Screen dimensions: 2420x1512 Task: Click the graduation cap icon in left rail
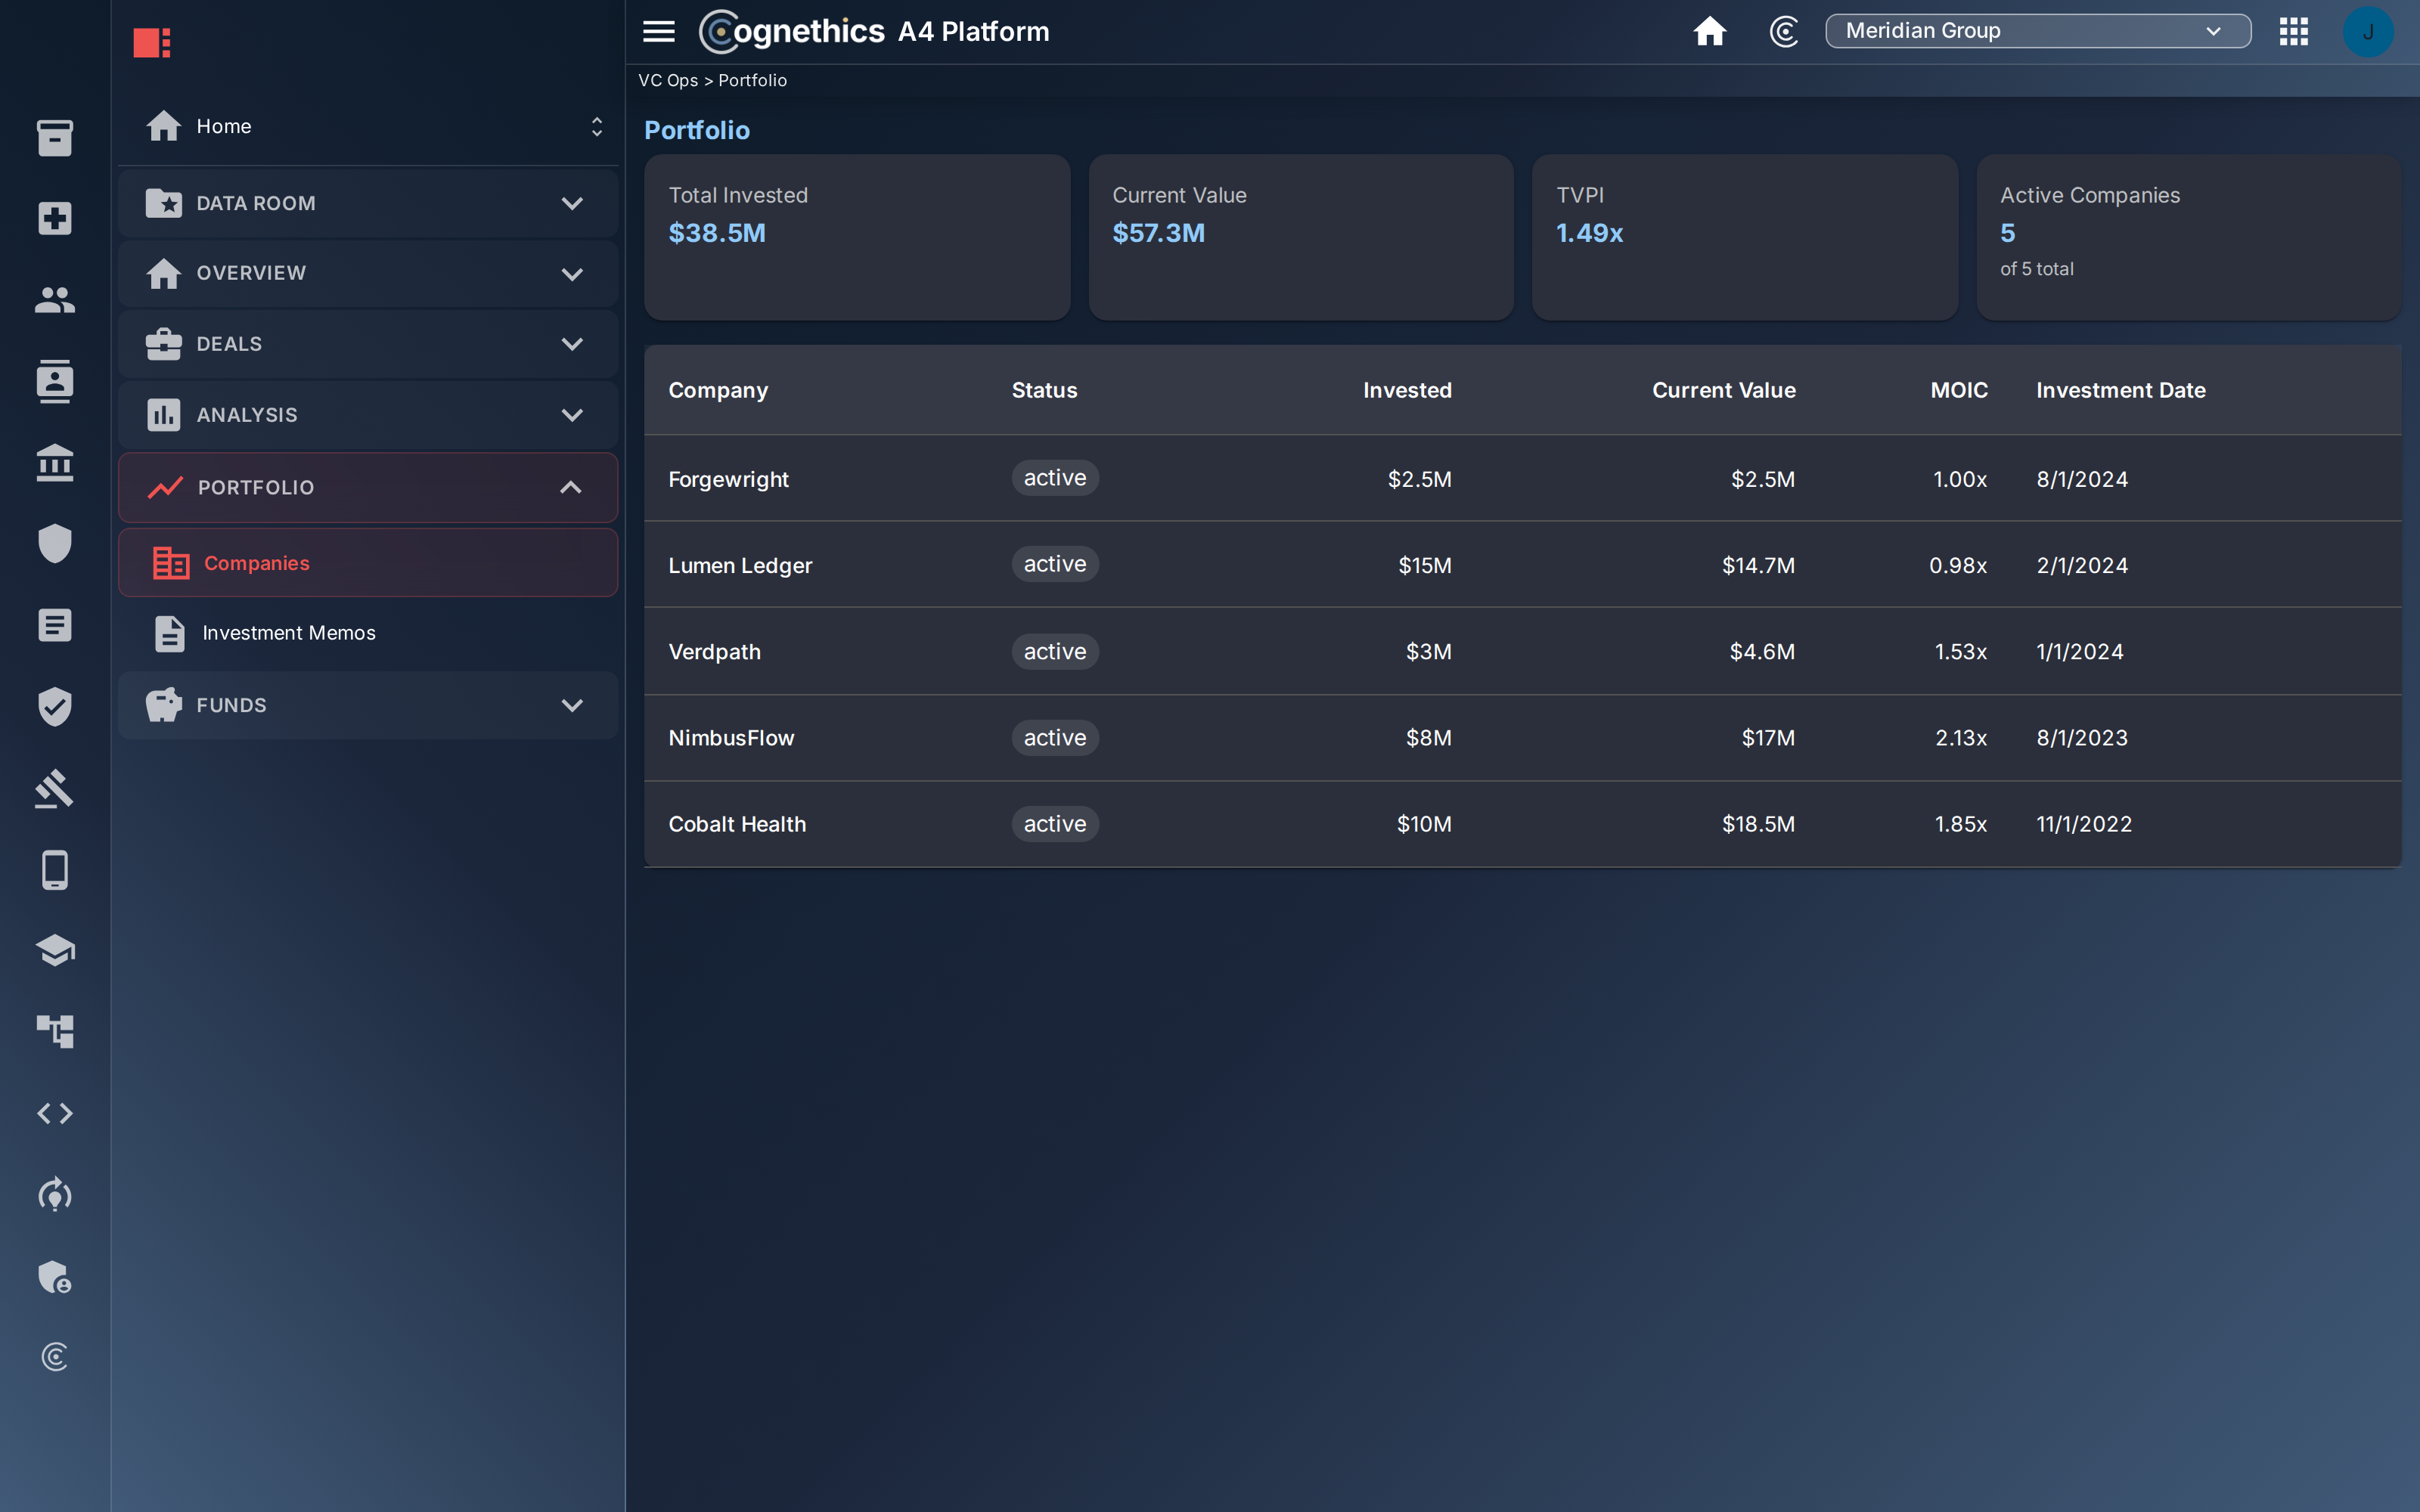coord(55,950)
